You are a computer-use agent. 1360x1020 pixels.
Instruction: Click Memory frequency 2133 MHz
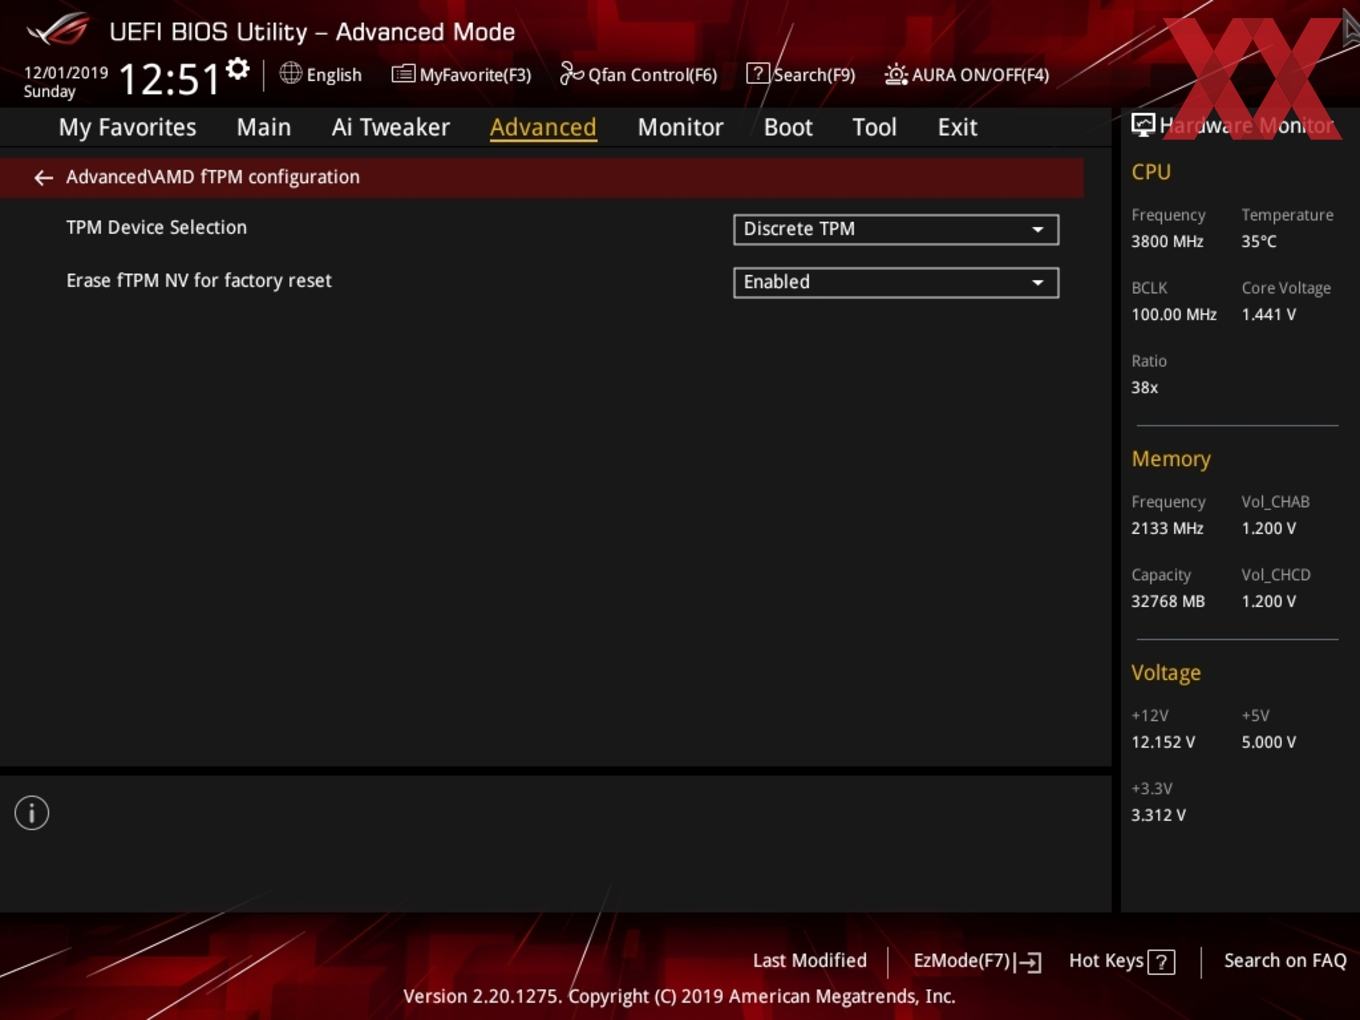[1167, 528]
